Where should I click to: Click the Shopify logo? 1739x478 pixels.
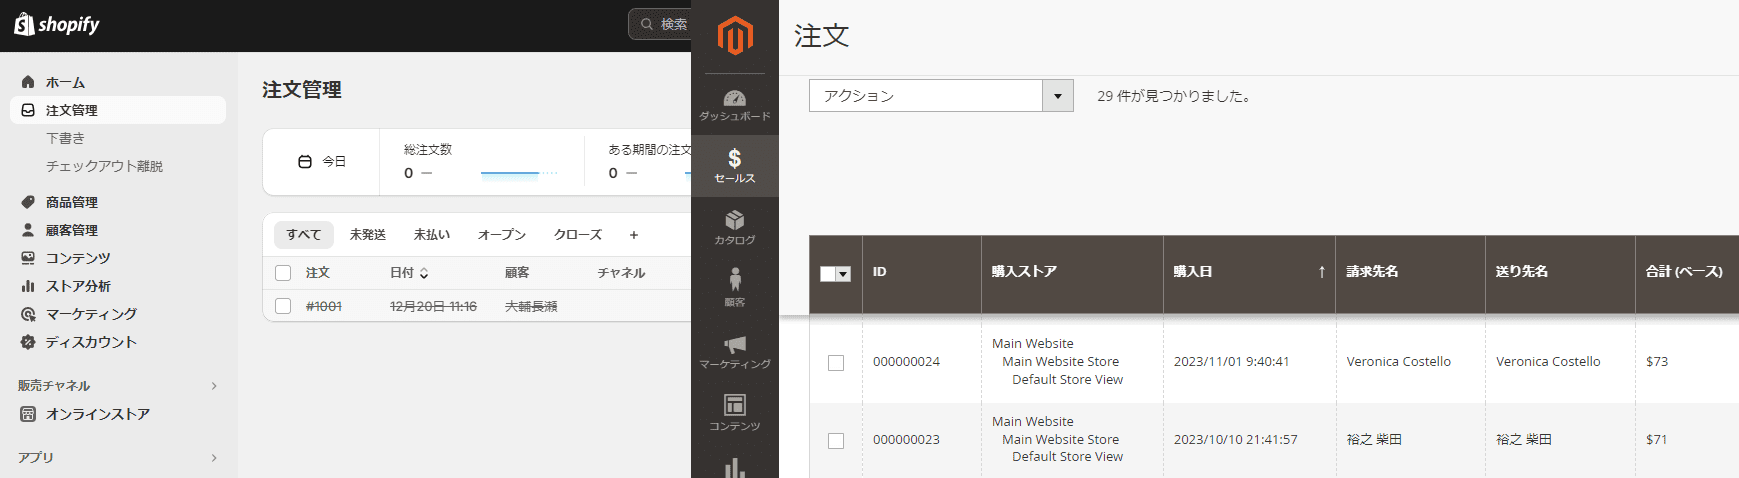click(57, 25)
